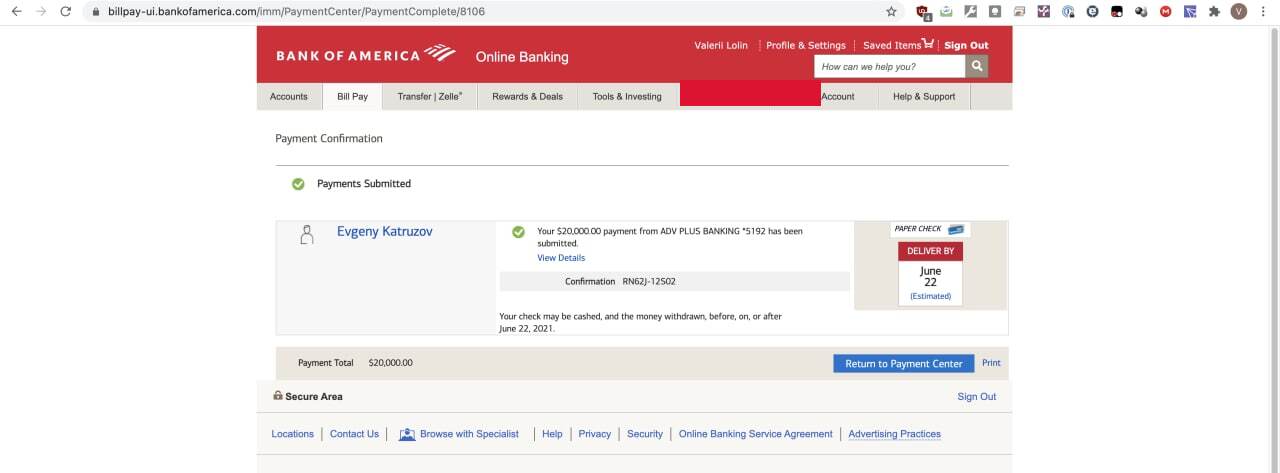This screenshot has width=1280, height=473.
Task: Click the Browse with Specialist icon
Action: click(x=407, y=434)
